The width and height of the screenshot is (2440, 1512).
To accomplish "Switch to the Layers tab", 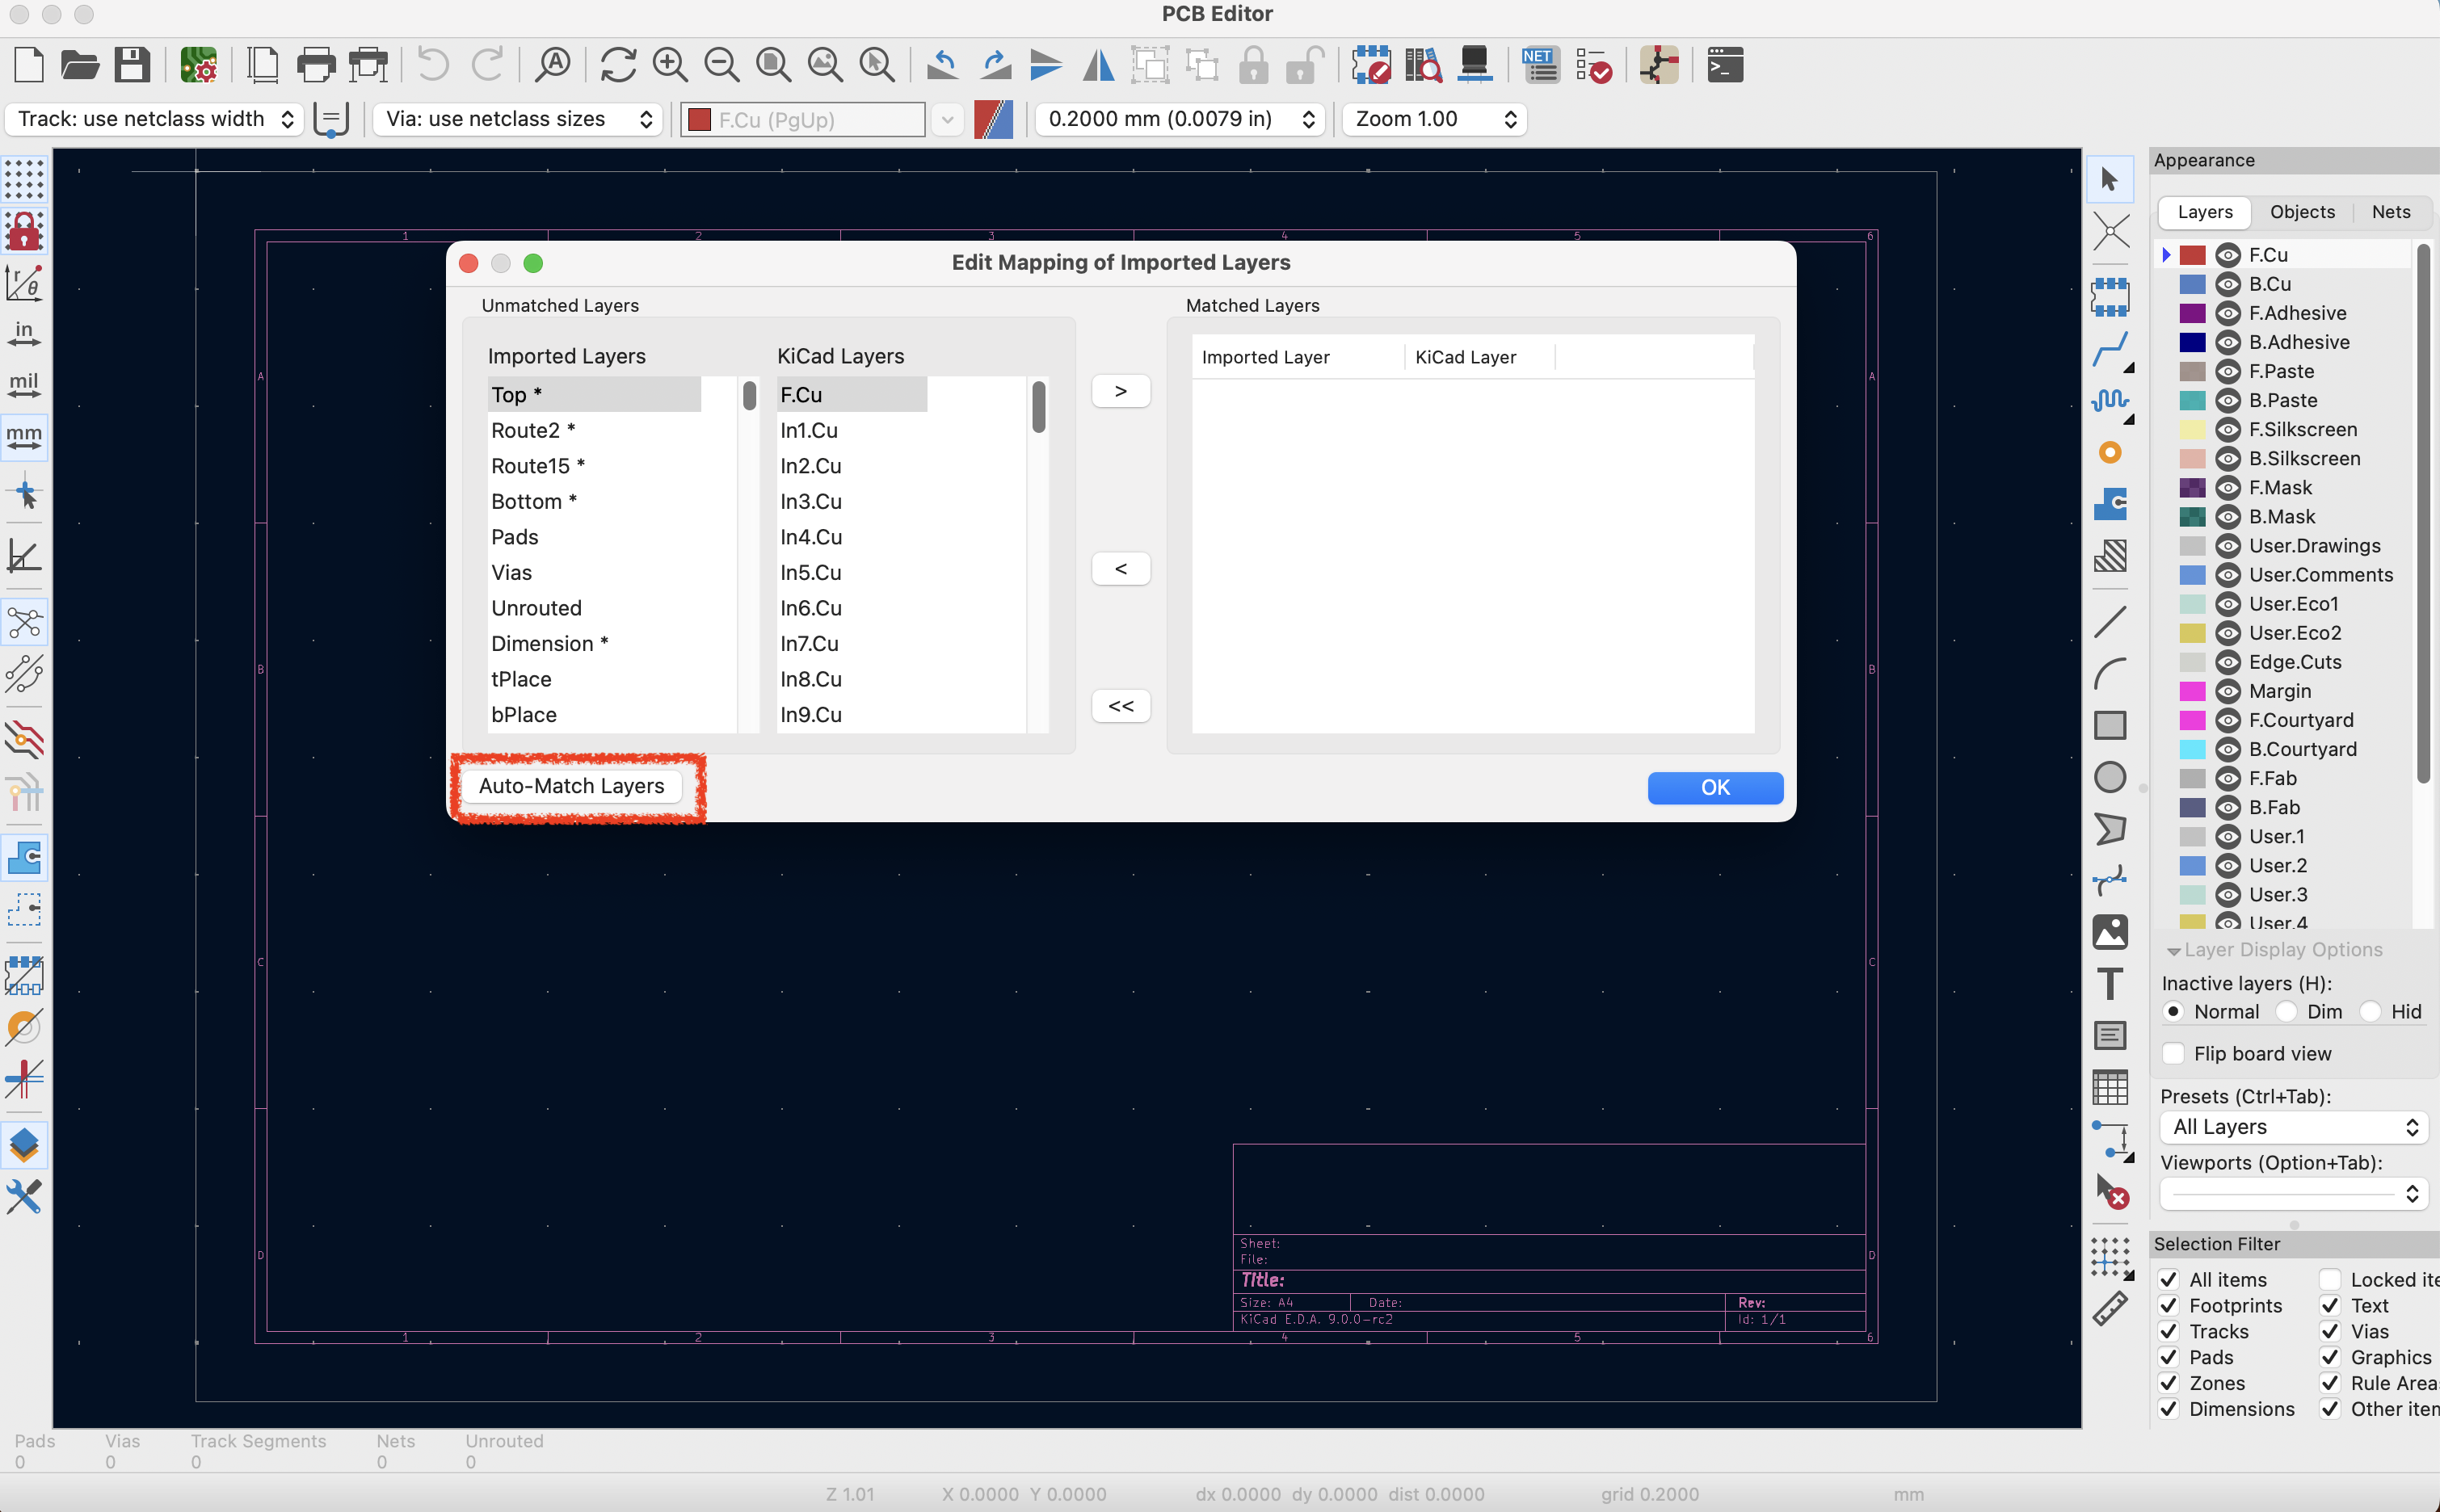I will [x=2205, y=212].
